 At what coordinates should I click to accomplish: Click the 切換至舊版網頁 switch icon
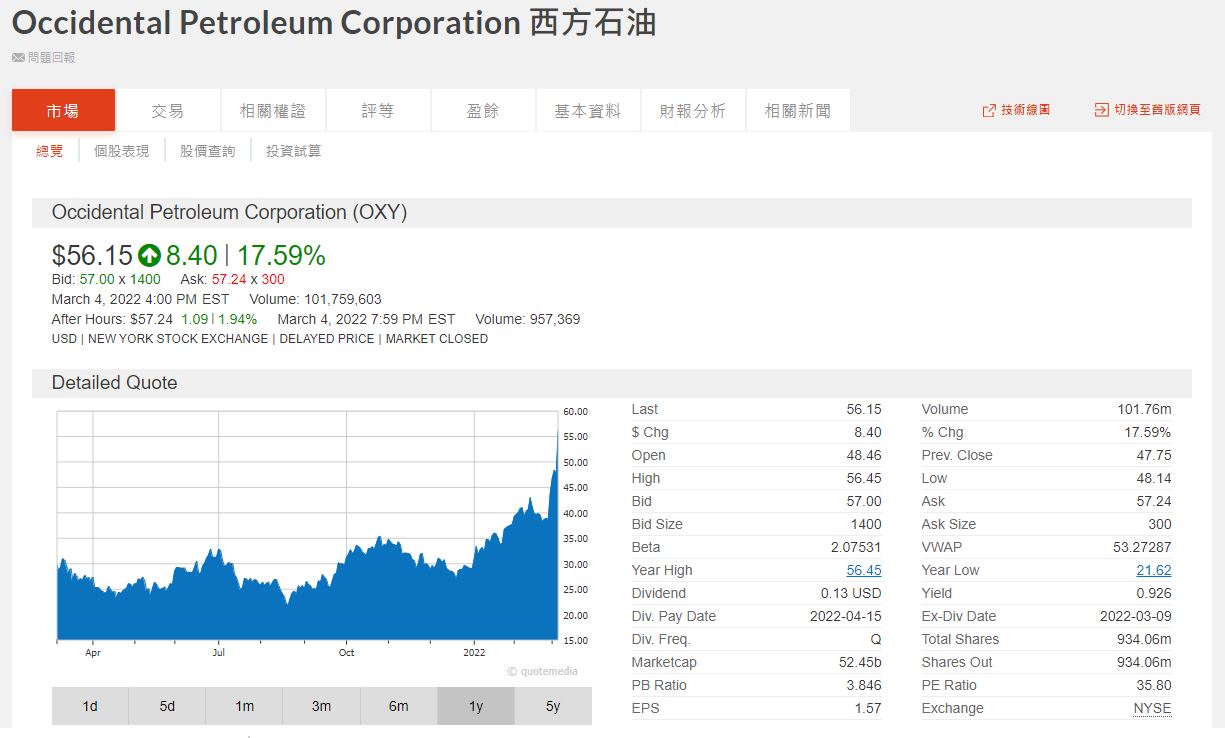1101,110
